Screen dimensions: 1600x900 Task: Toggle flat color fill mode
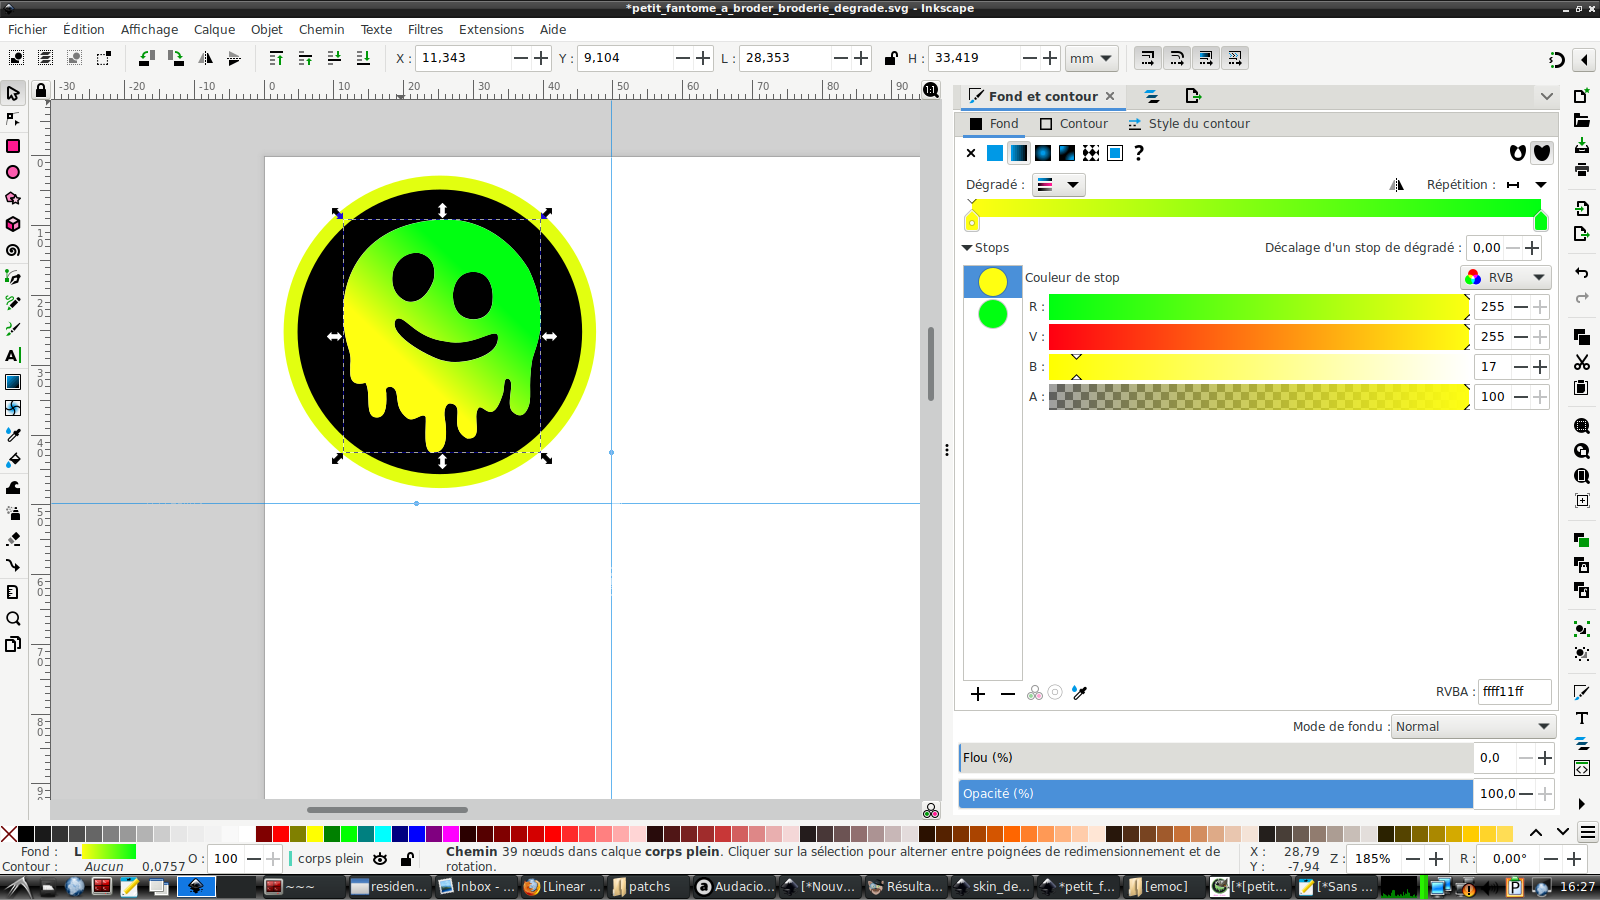[x=994, y=153]
